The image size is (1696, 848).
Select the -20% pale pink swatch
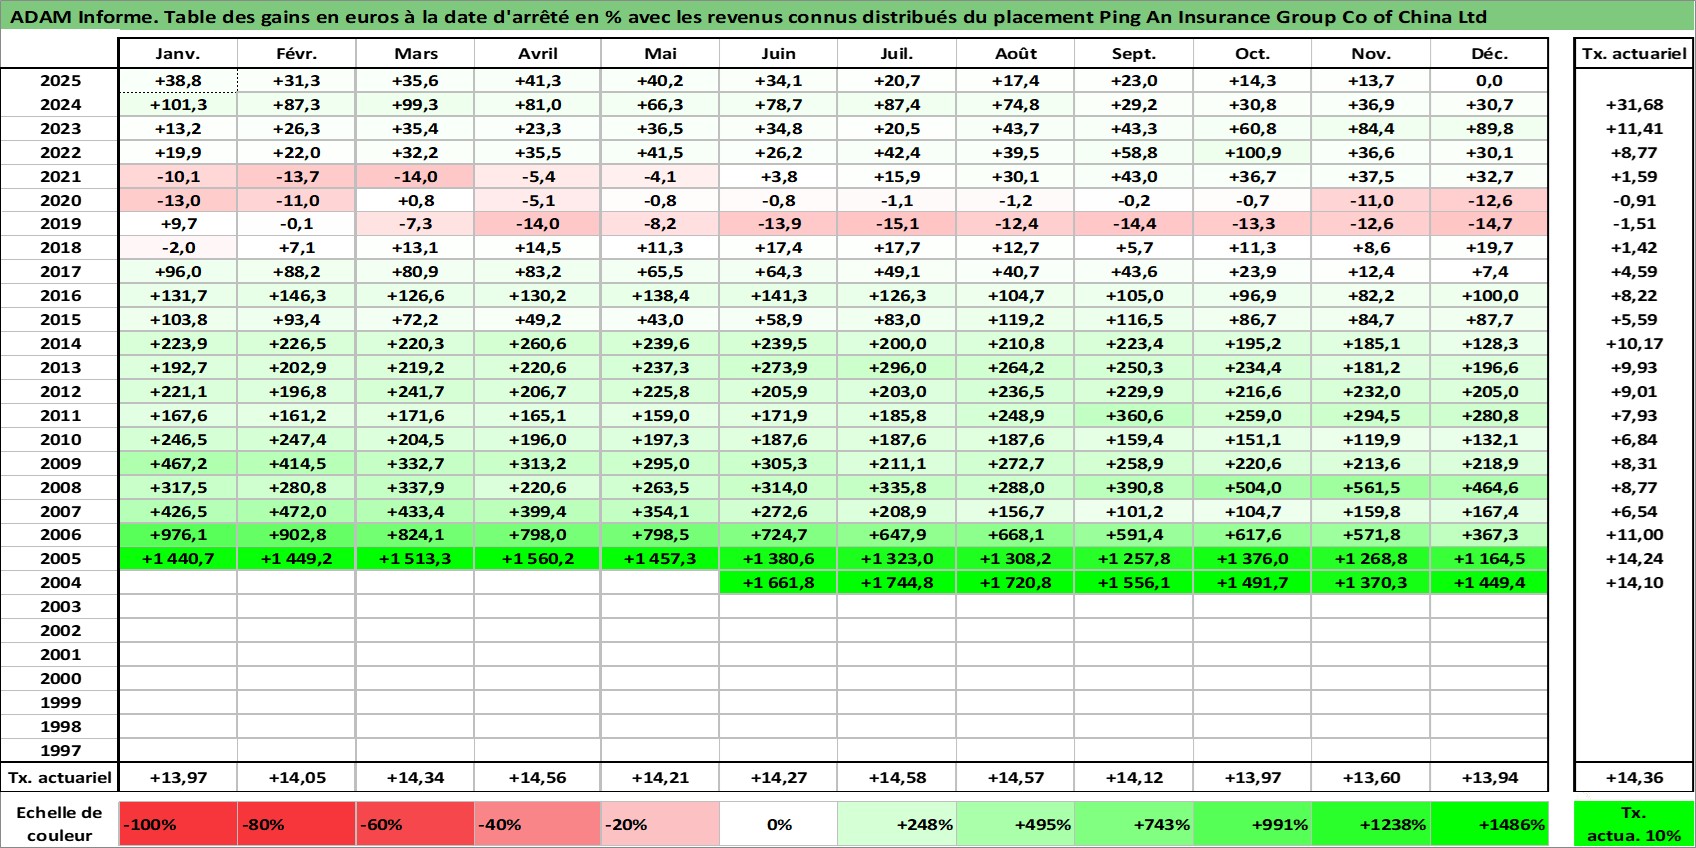click(x=660, y=824)
